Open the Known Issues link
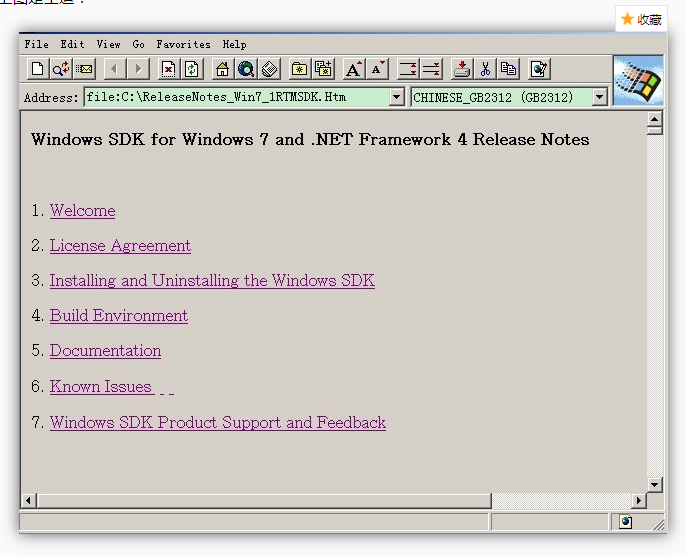Screen dimensions: 686x556 pyautogui.click(x=101, y=386)
